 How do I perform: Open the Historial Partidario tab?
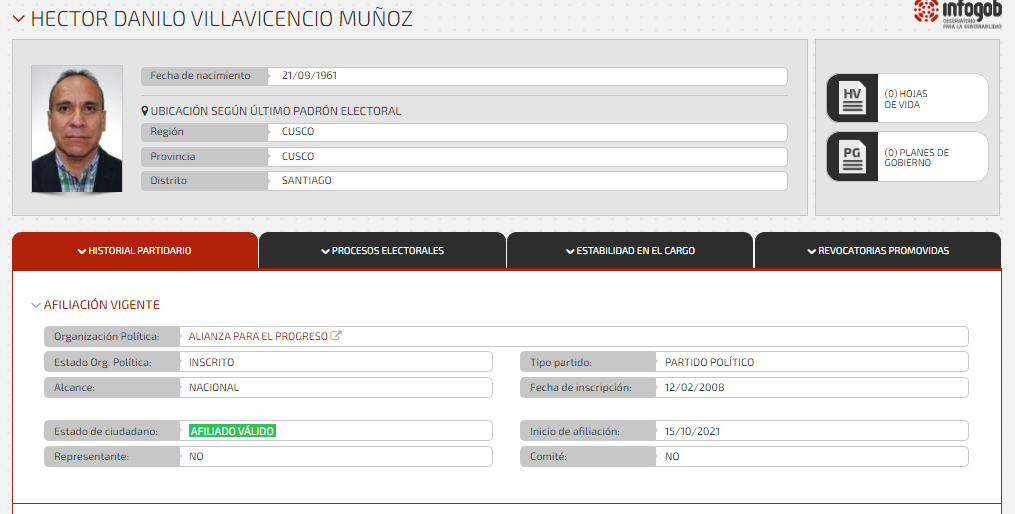[x=135, y=251]
